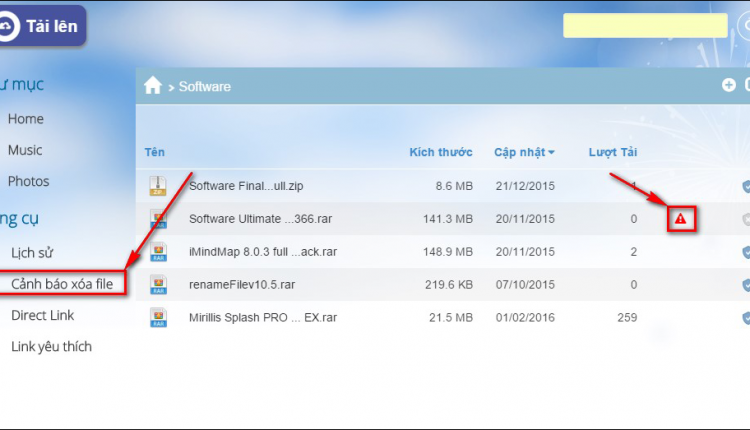This screenshot has height=430, width=750.
Task: Toggle Cập nhật sort dropdown arrow
Action: [x=551, y=152]
